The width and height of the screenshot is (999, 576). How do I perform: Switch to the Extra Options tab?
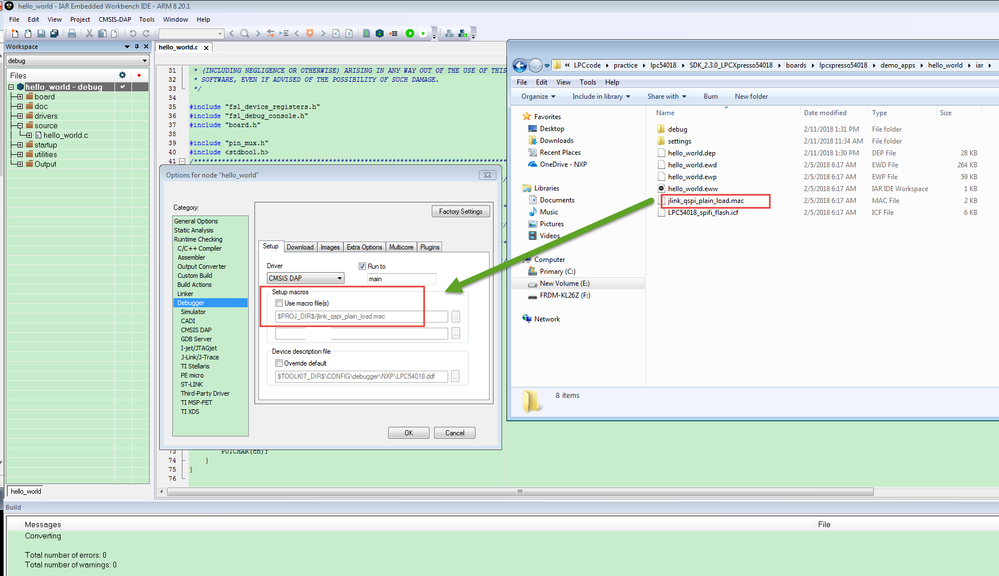pyautogui.click(x=364, y=247)
